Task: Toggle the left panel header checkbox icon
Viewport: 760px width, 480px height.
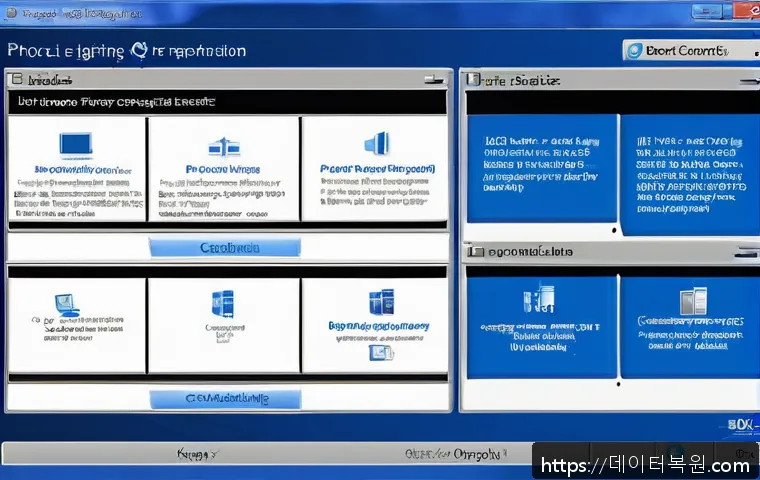Action: pos(16,79)
